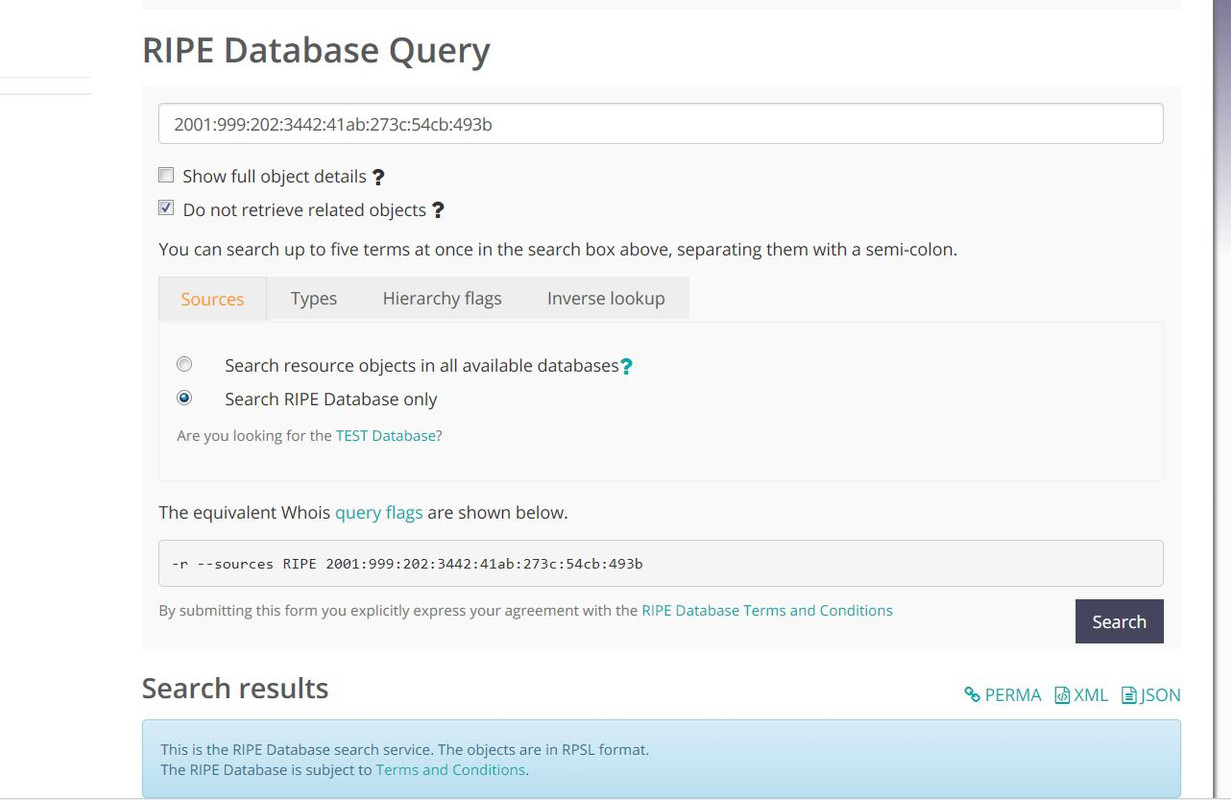
Task: Open the JSON format link text
Action: click(x=1160, y=695)
